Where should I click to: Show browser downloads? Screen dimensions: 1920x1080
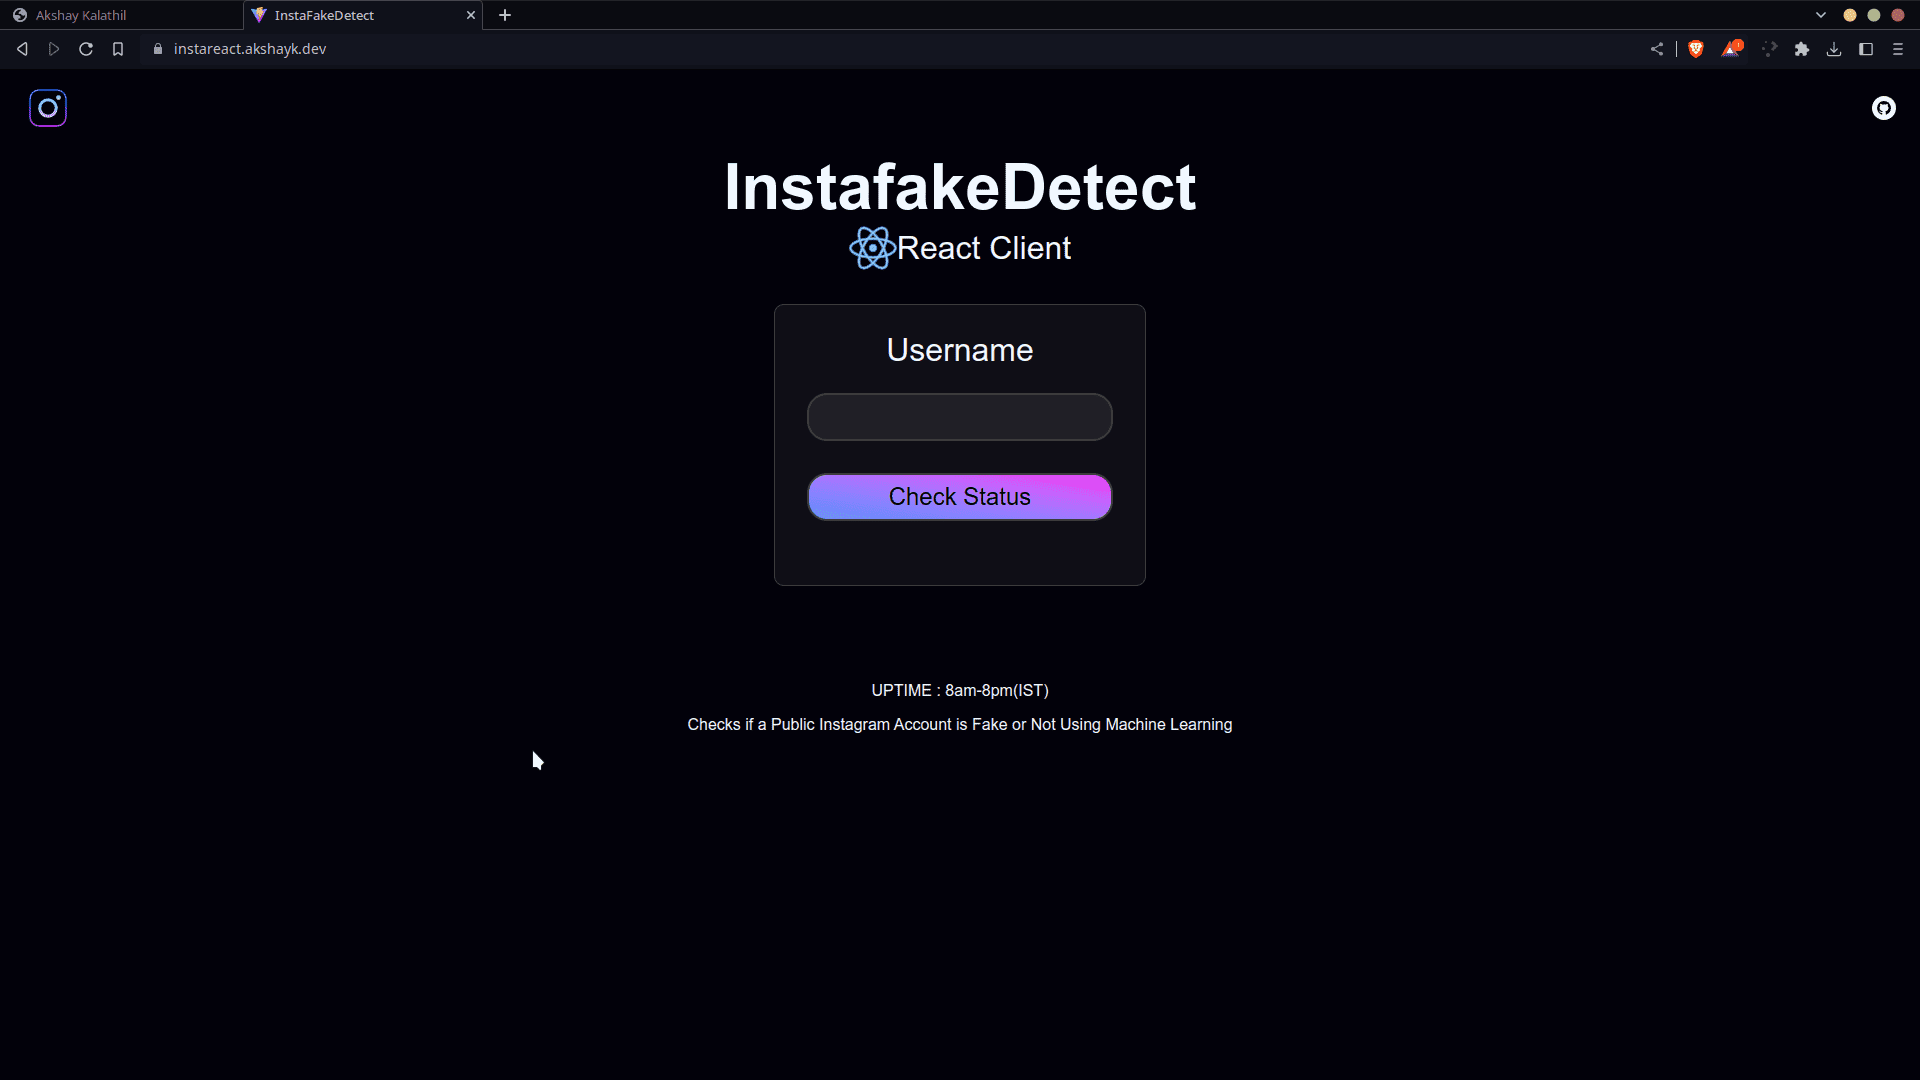tap(1834, 49)
